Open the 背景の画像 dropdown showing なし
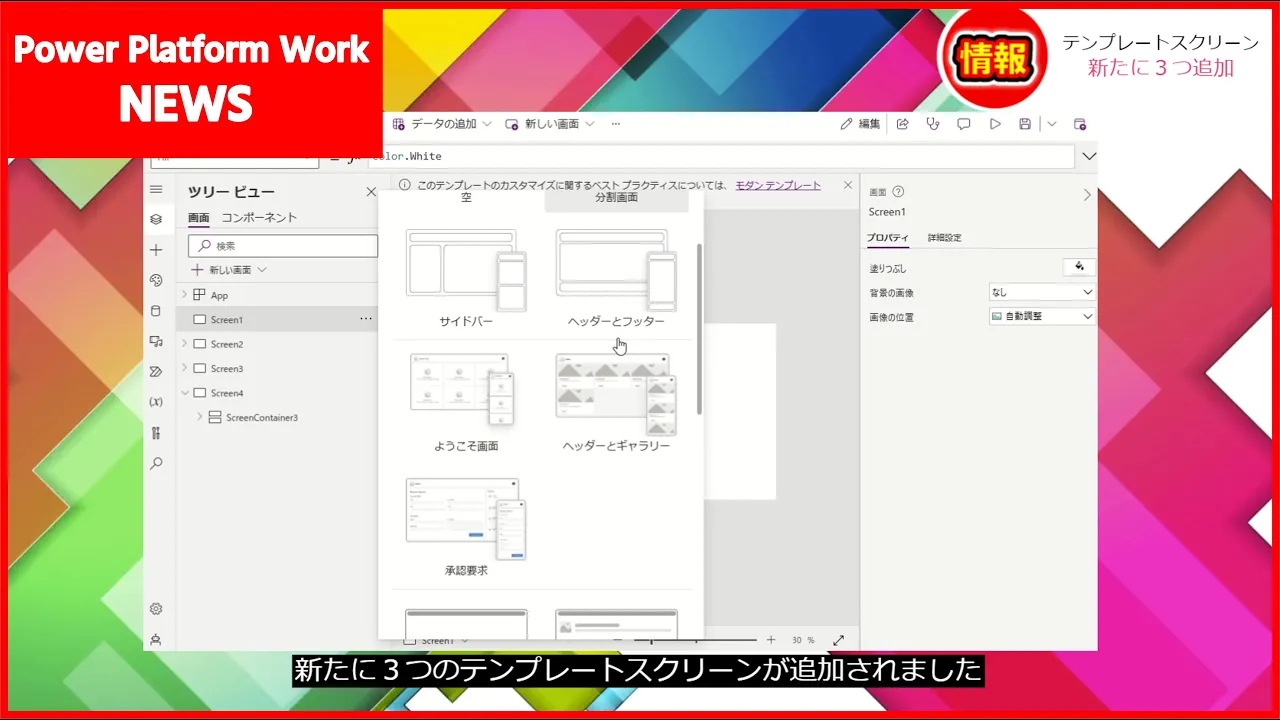1280x720 pixels. tap(1042, 292)
